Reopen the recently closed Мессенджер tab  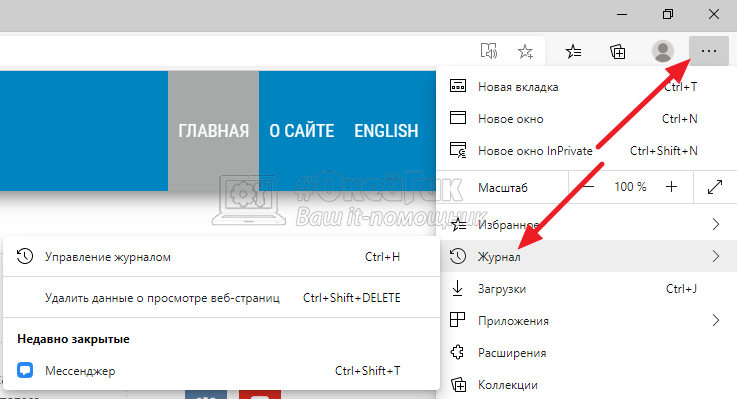[x=221, y=370]
